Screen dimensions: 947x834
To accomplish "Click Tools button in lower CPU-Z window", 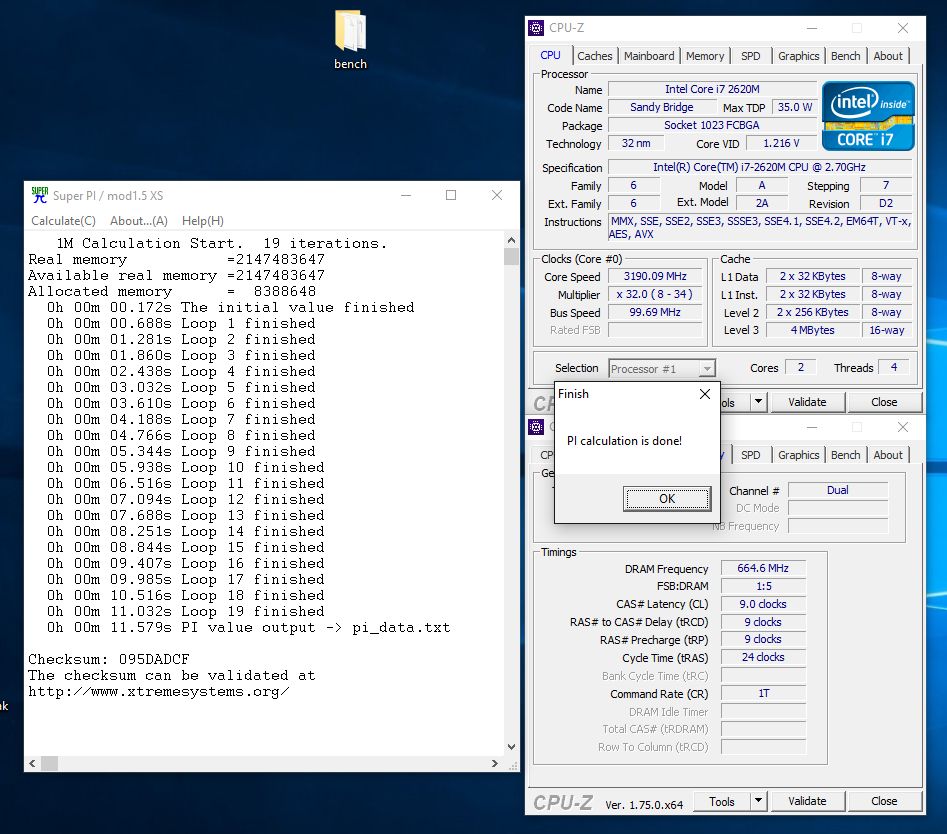I will (722, 801).
